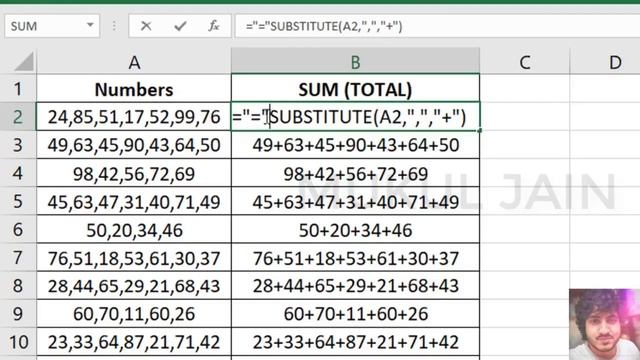Select row 6 header
This screenshot has height=360, width=640.
point(18,229)
